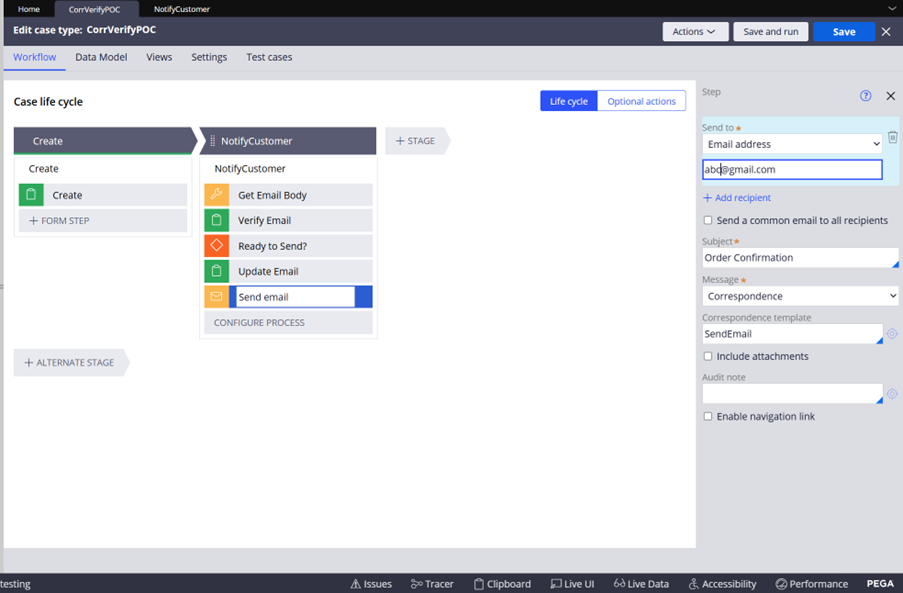Click the Save and run button

770,32
